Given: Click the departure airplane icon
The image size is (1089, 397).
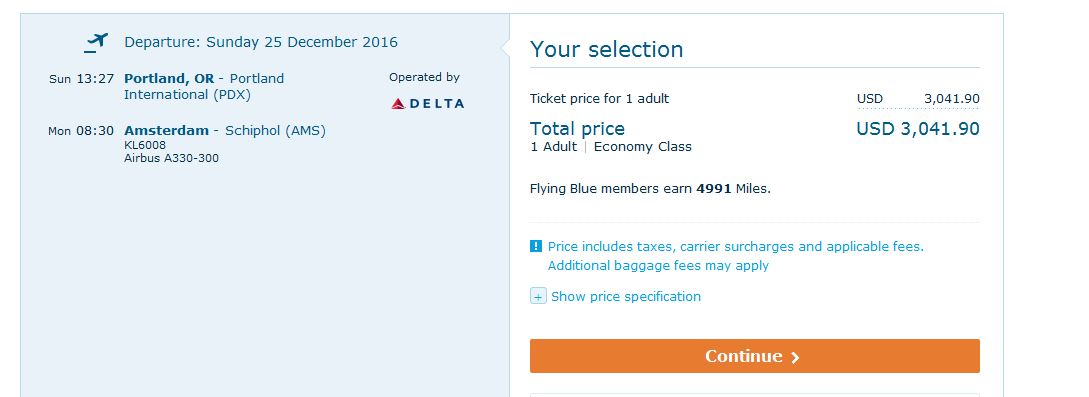Looking at the screenshot, I should point(97,42).
